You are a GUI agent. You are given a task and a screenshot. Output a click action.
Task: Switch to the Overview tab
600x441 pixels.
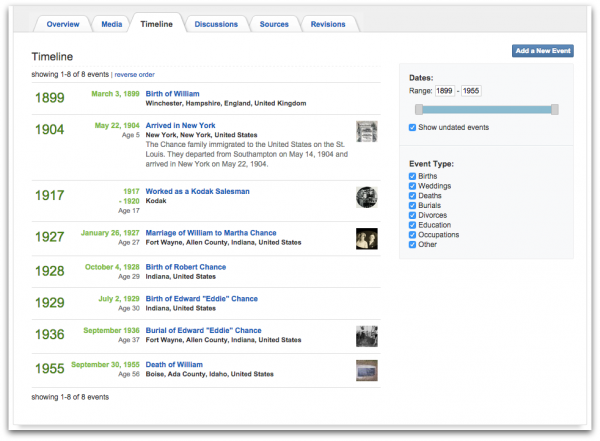[x=63, y=24]
